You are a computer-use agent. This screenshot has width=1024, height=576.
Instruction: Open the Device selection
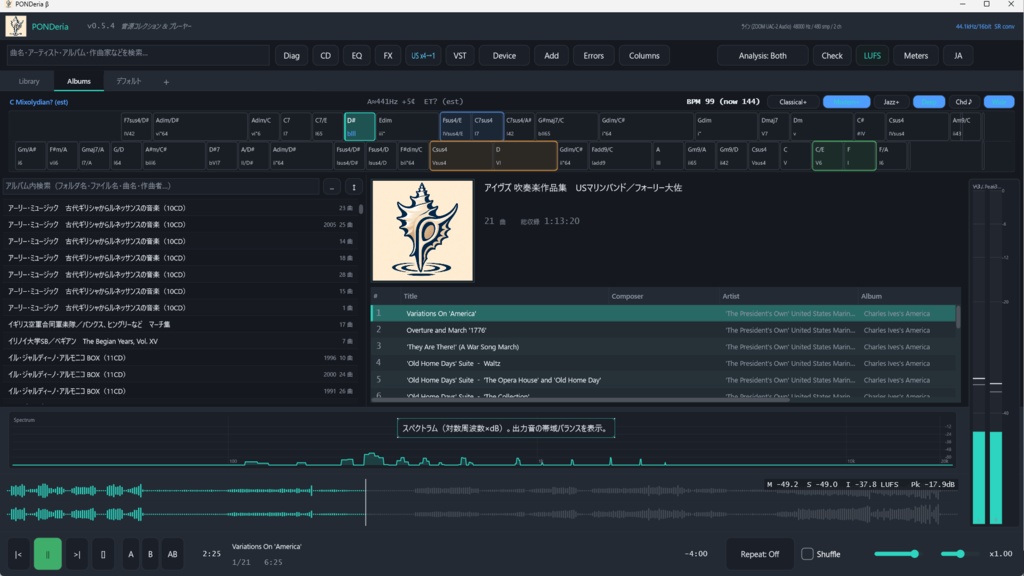click(504, 56)
